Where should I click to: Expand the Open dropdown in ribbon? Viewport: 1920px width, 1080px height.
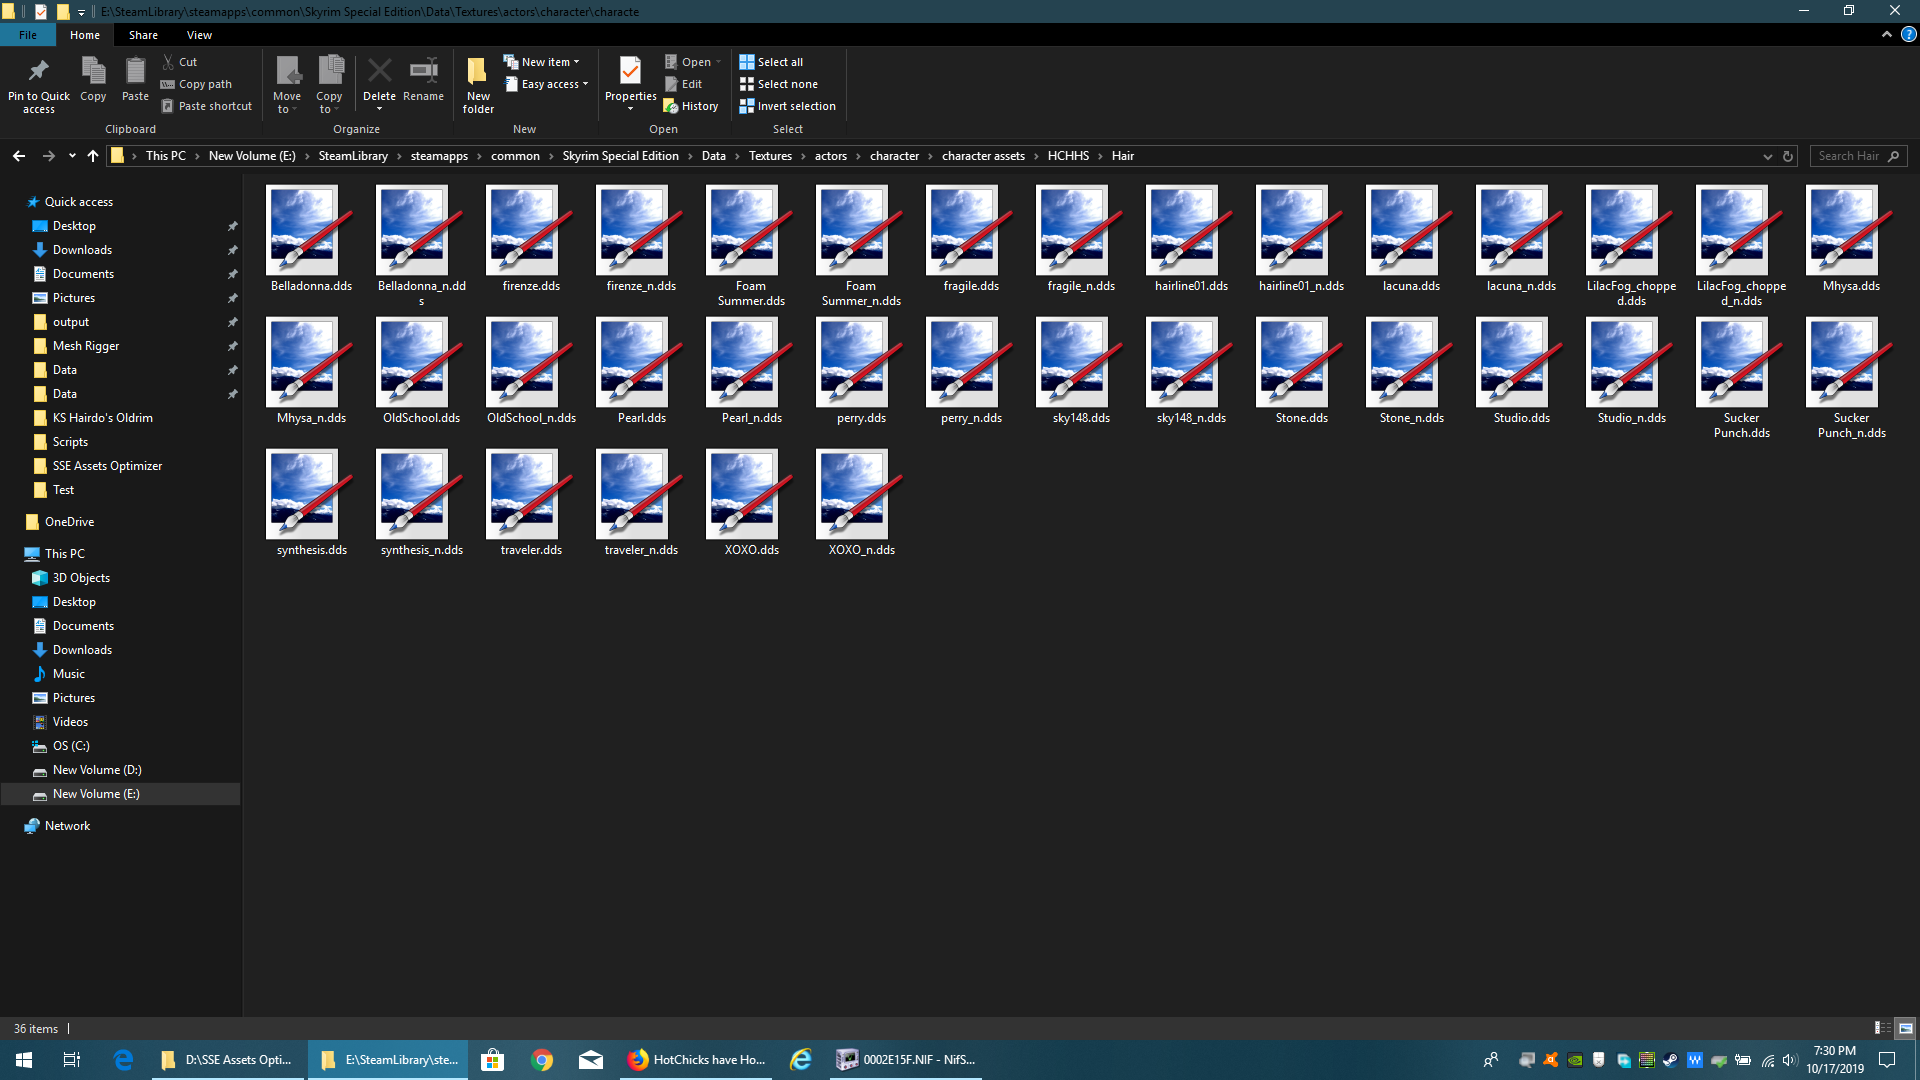click(693, 62)
